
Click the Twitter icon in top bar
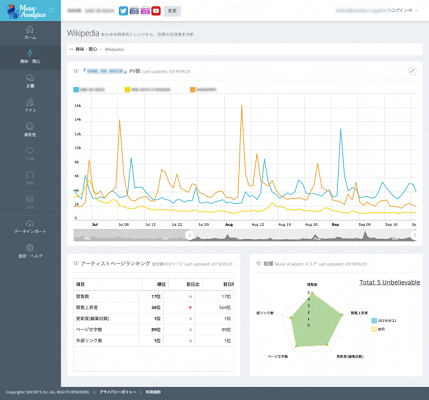point(123,11)
